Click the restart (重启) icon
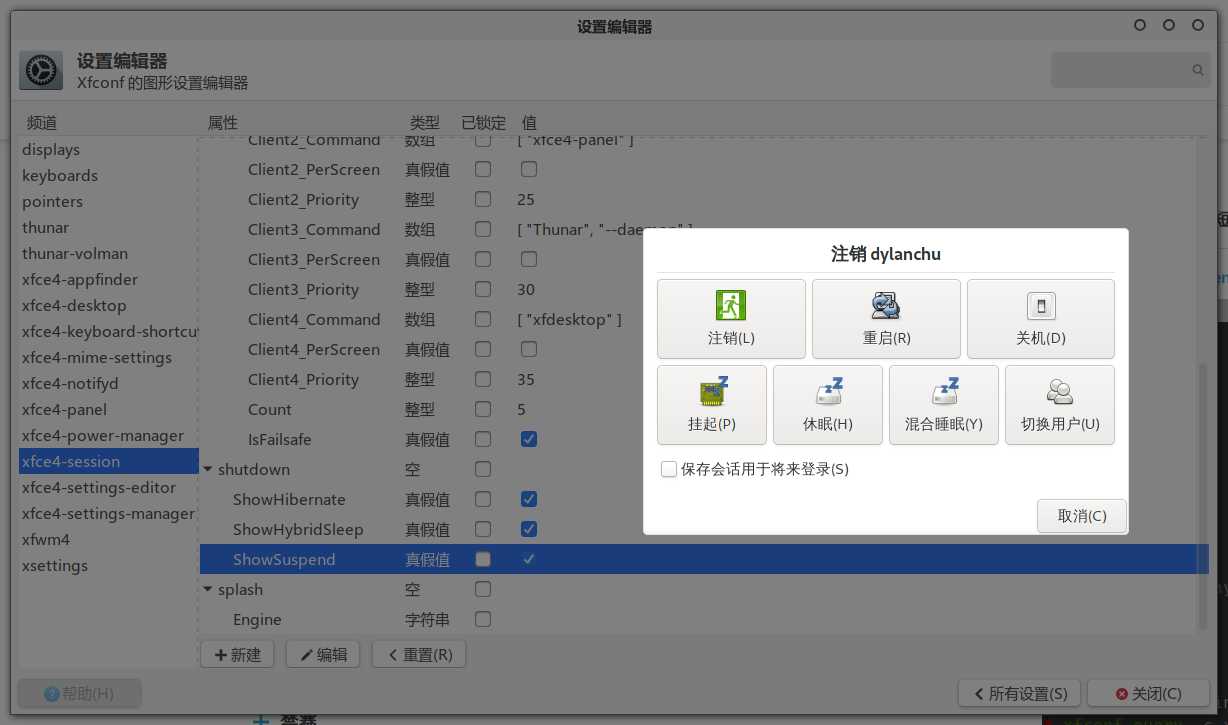1228x725 pixels. [886, 305]
